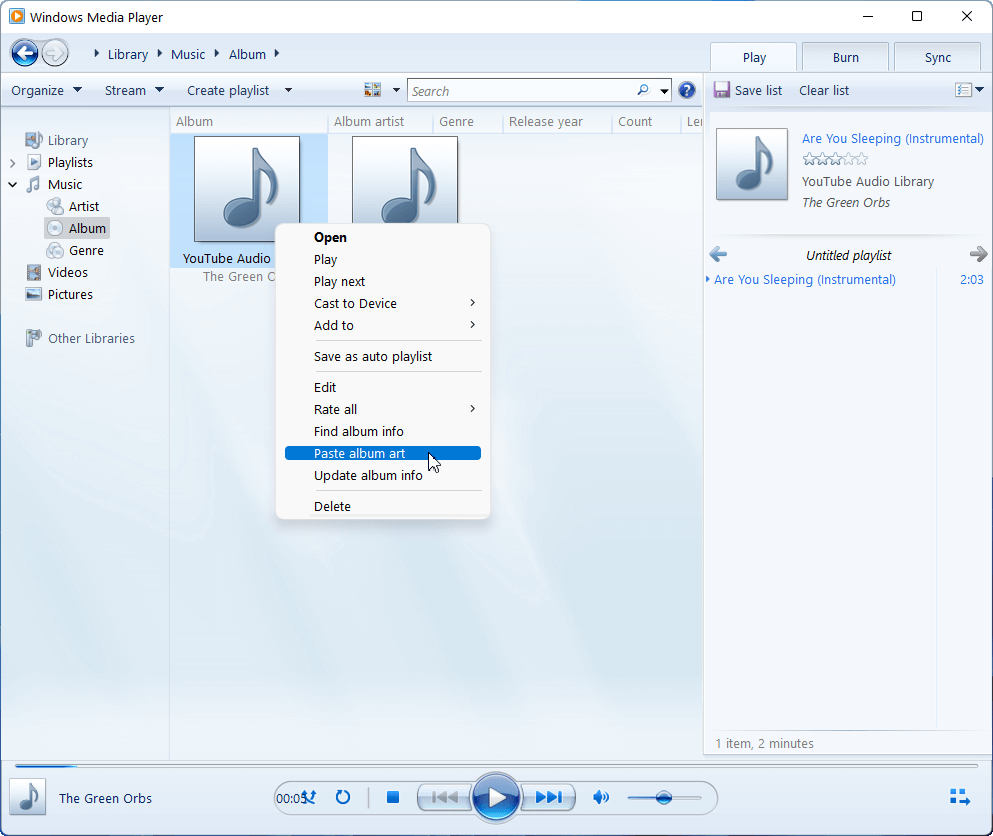
Task: Switch to Now Playing view icon
Action: [960, 797]
